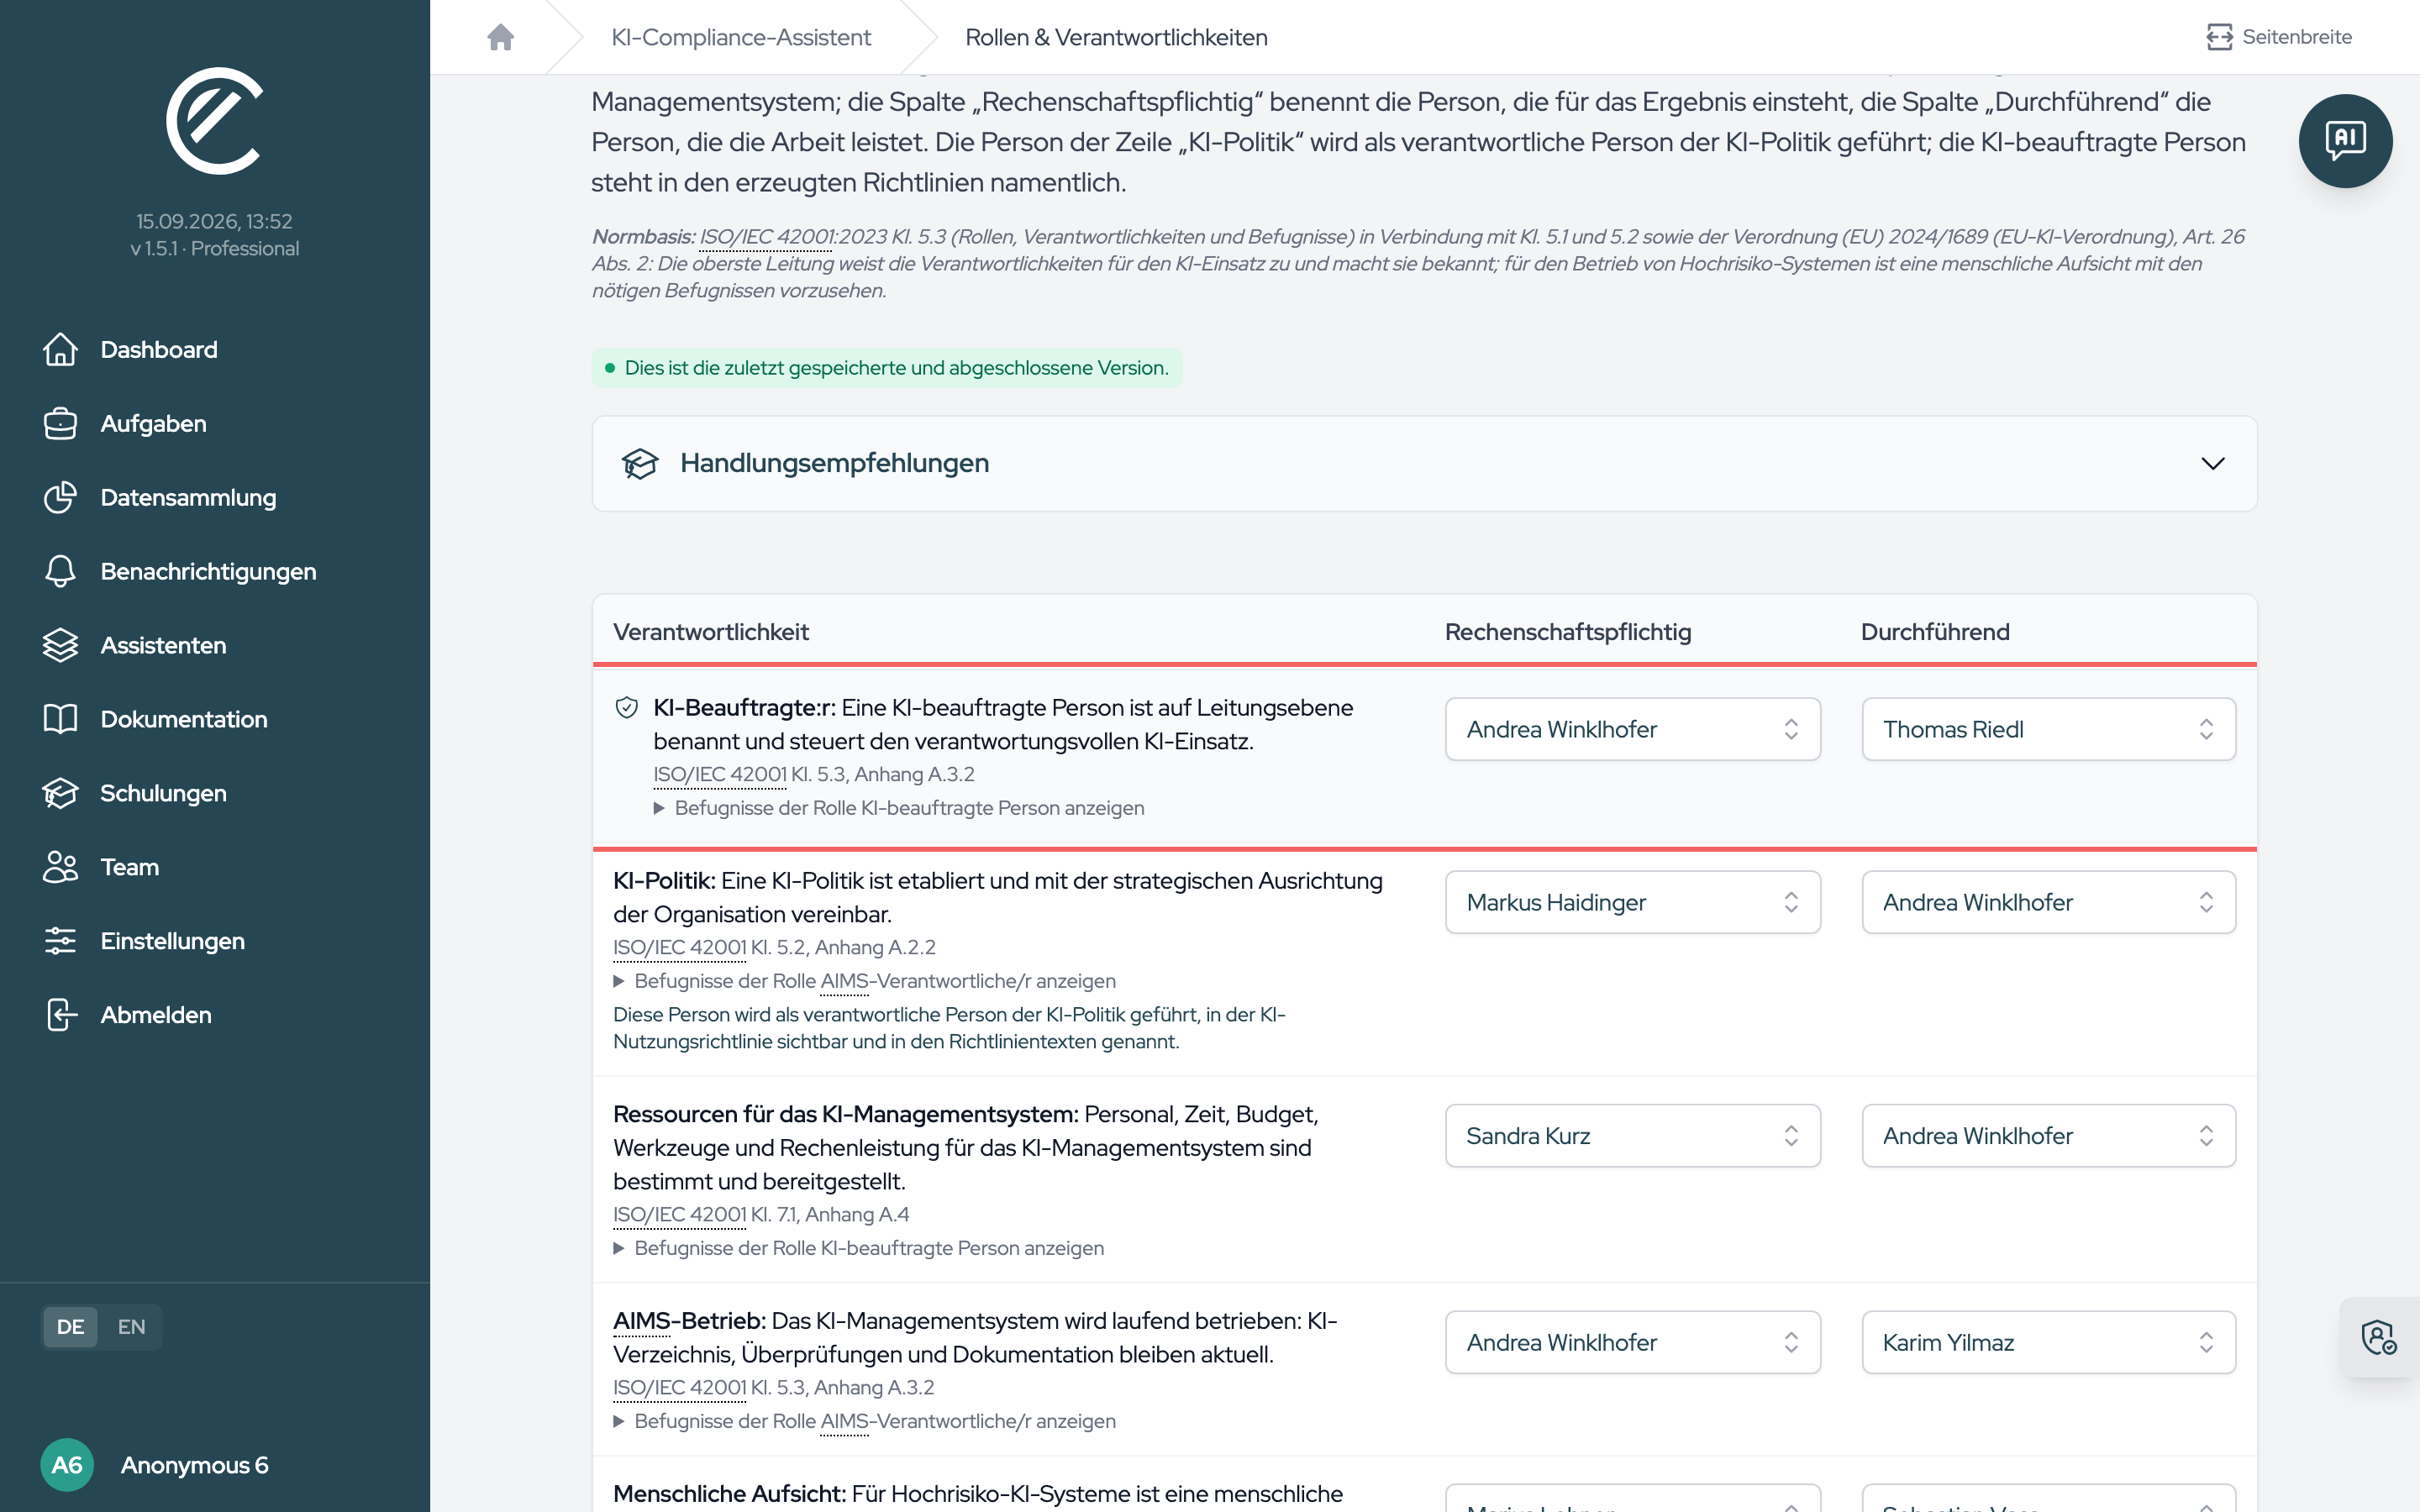Click the Assistenten layers icon
The image size is (2420, 1512).
pos(60,646)
